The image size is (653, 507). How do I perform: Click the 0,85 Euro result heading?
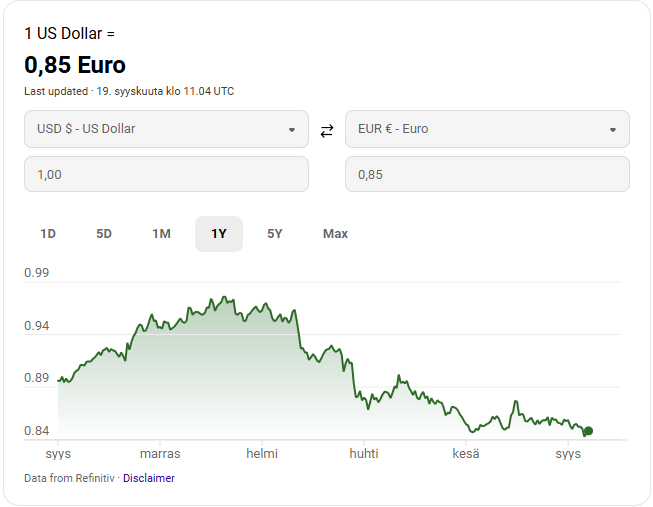point(75,66)
